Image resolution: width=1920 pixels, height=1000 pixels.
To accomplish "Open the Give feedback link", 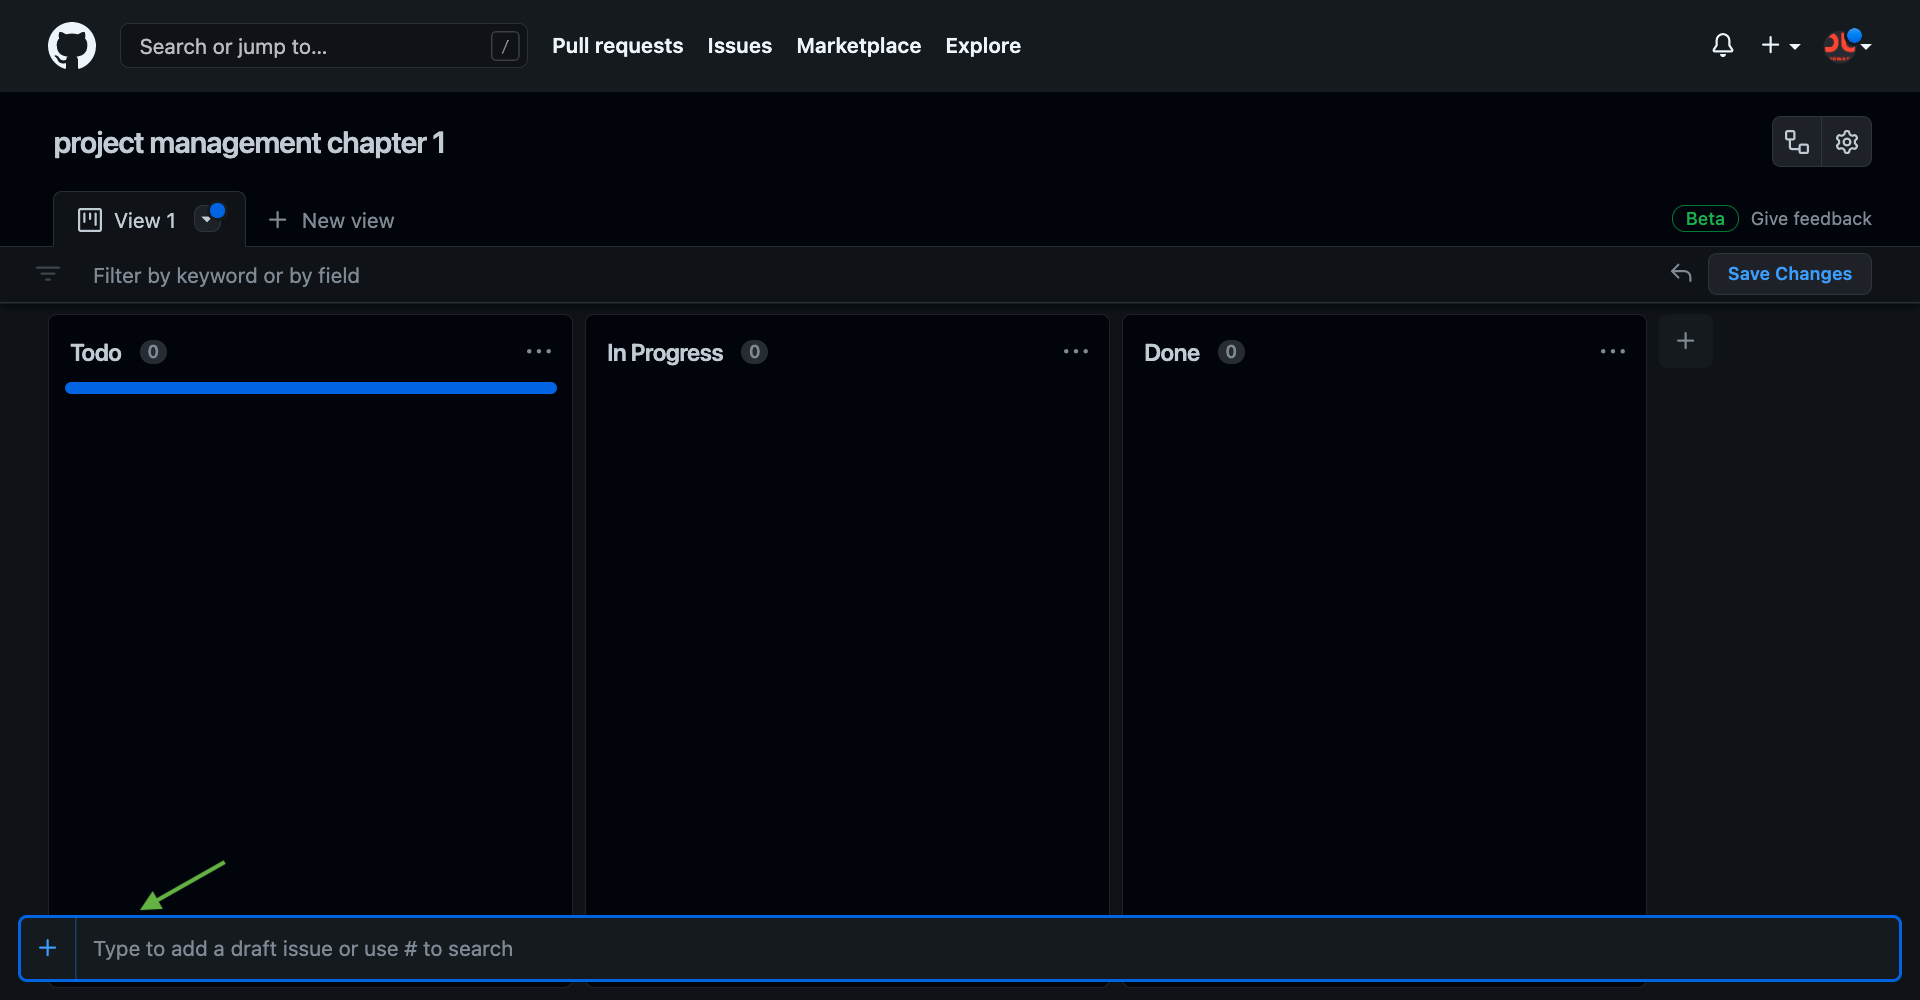I will pos(1810,219).
